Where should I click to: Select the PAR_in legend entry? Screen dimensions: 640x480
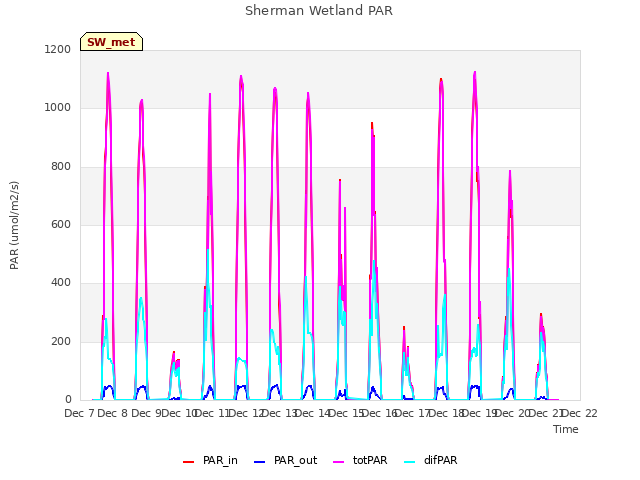[210, 460]
